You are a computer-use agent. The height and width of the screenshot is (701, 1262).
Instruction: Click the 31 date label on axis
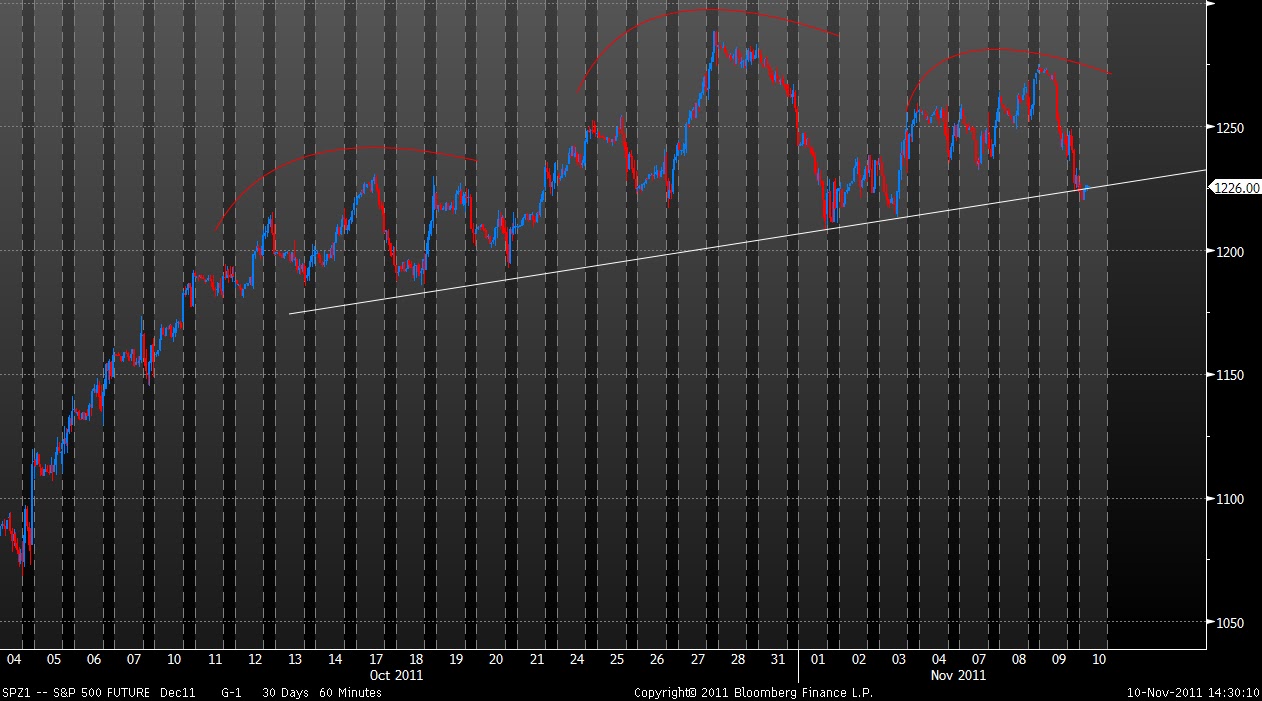tap(778, 660)
